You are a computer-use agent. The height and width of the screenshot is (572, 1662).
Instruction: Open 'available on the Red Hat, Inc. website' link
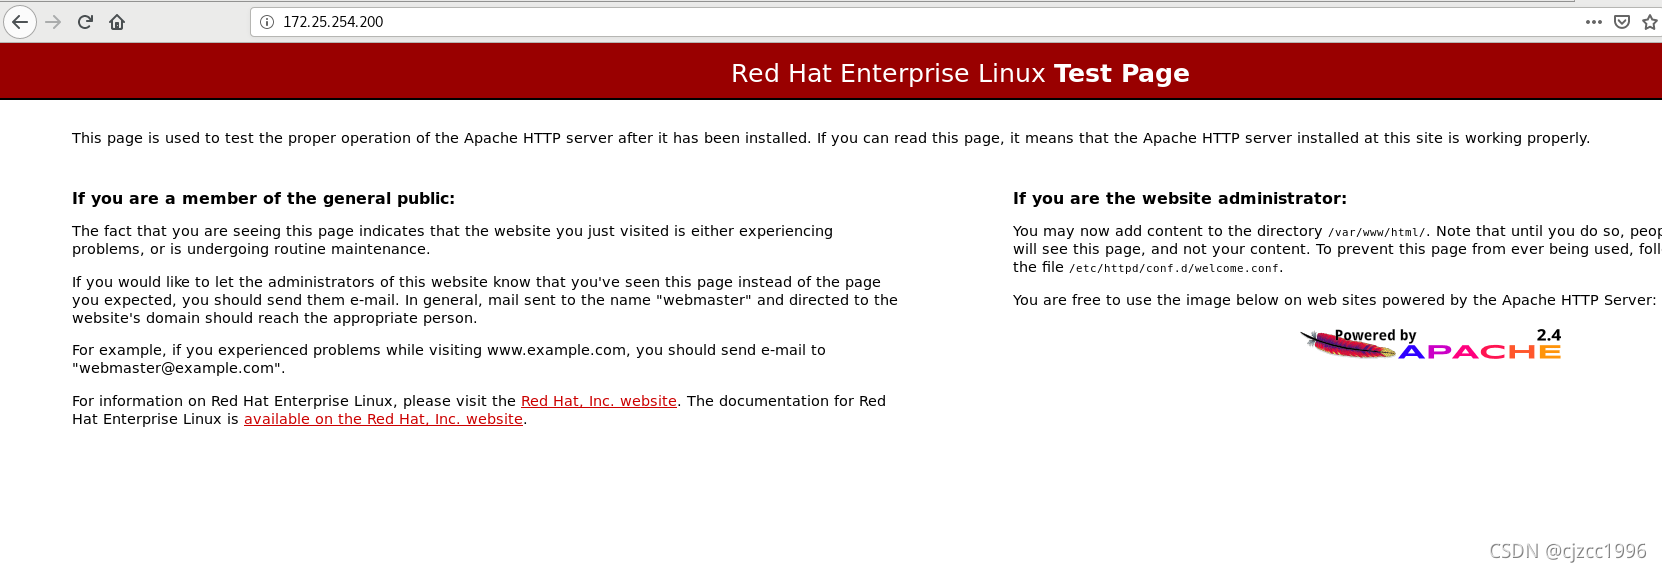click(383, 419)
